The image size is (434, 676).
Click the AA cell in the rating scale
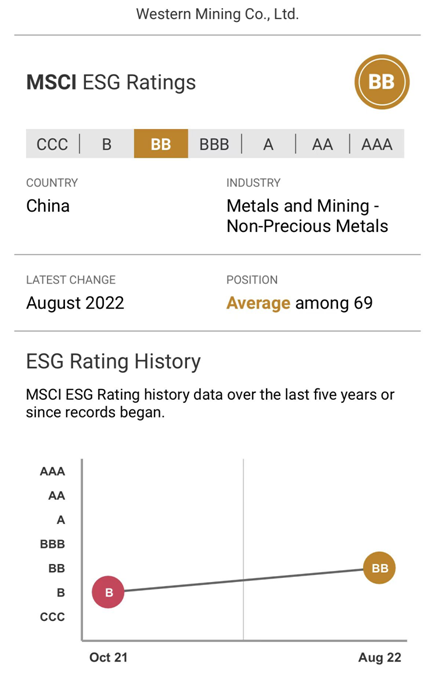point(322,144)
